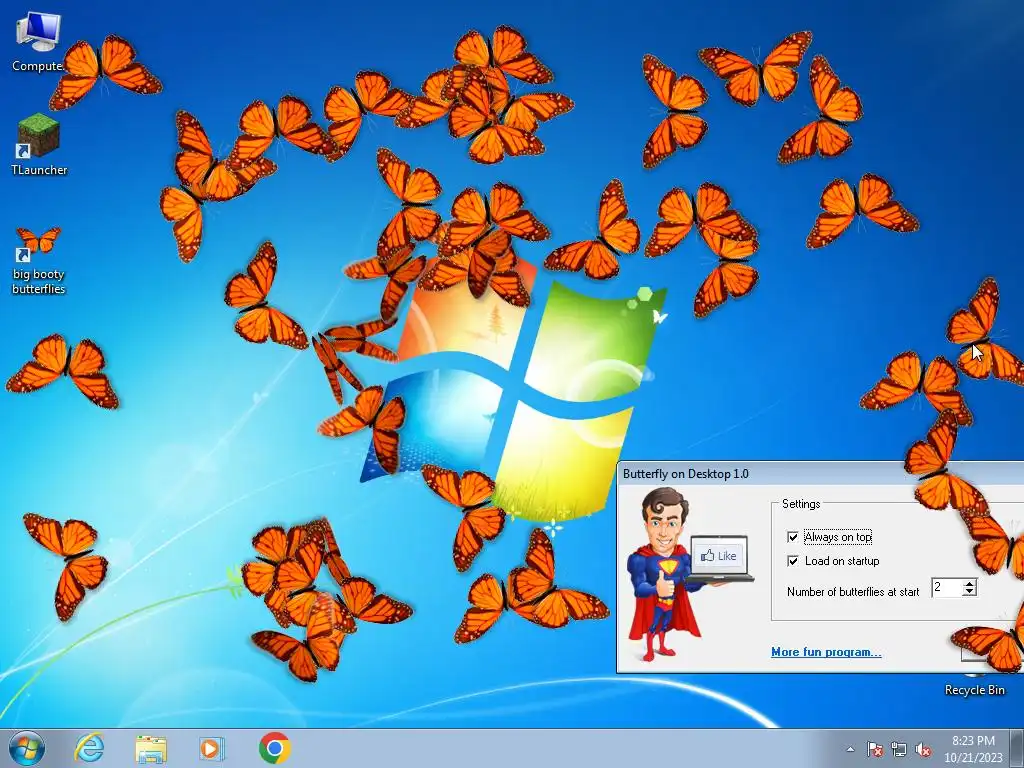Click the superhero mascot image

663,573
